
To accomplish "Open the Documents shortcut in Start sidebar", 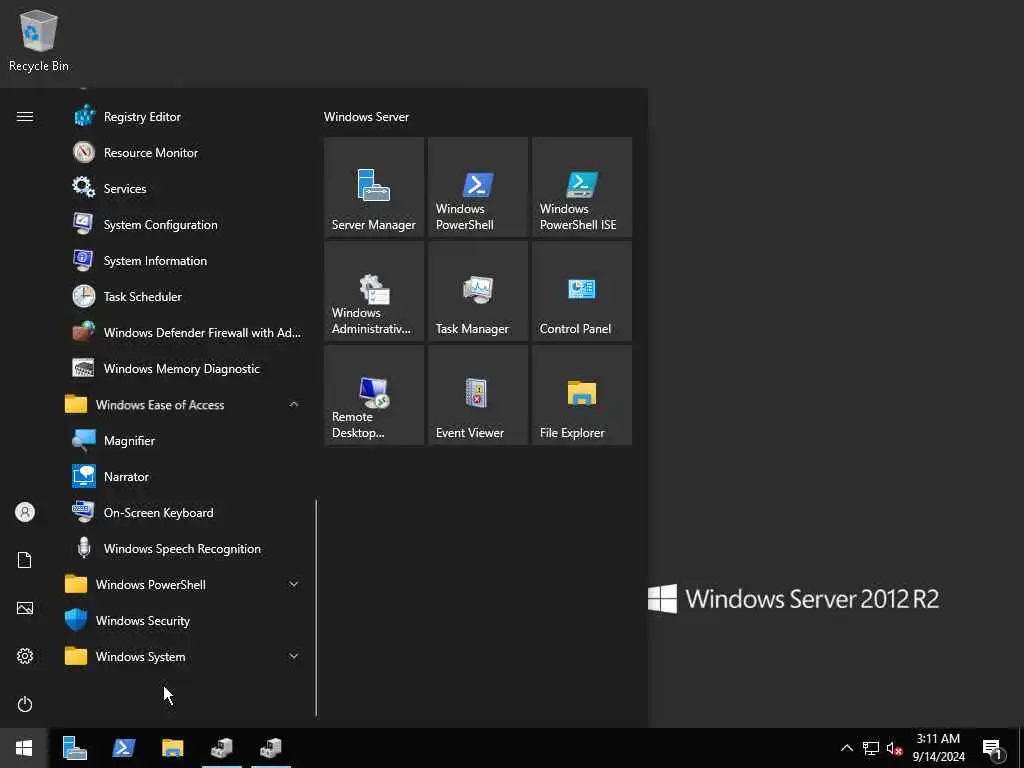I will [x=25, y=560].
